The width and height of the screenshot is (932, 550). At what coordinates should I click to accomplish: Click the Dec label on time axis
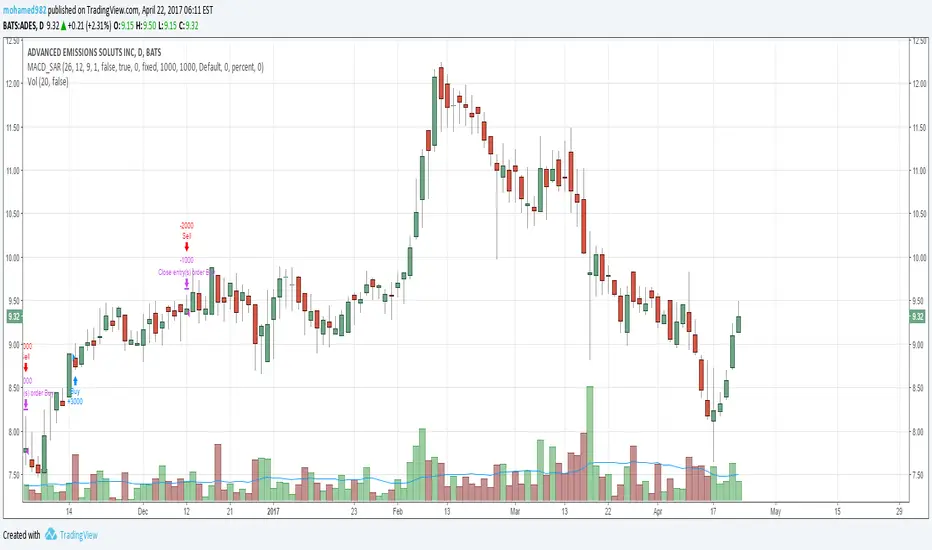[x=143, y=511]
